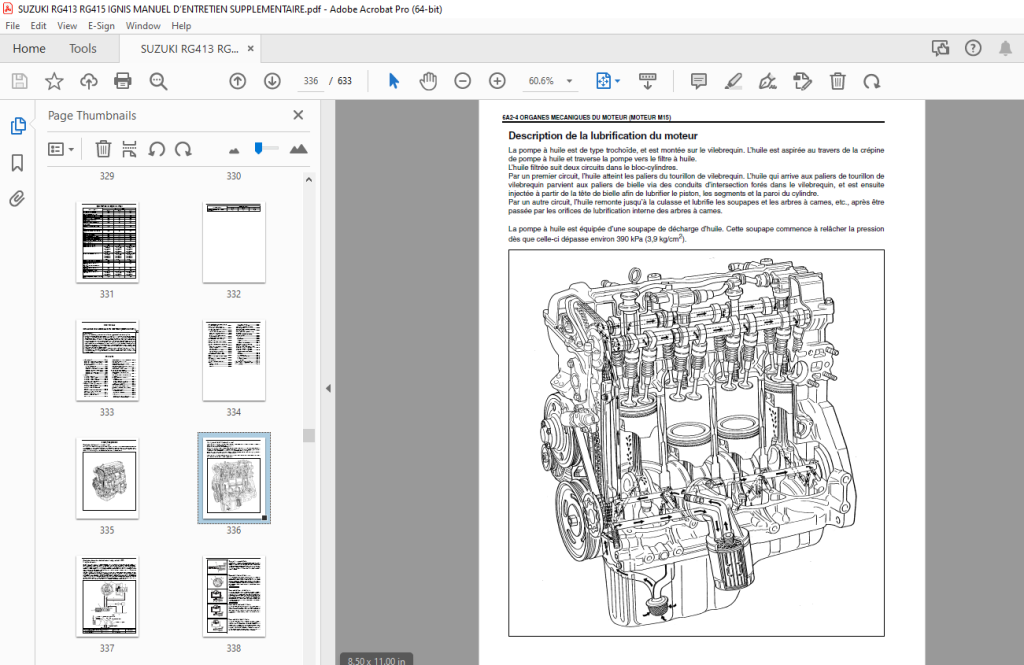Select page 333 thumbnail
The width and height of the screenshot is (1024, 665).
107,361
